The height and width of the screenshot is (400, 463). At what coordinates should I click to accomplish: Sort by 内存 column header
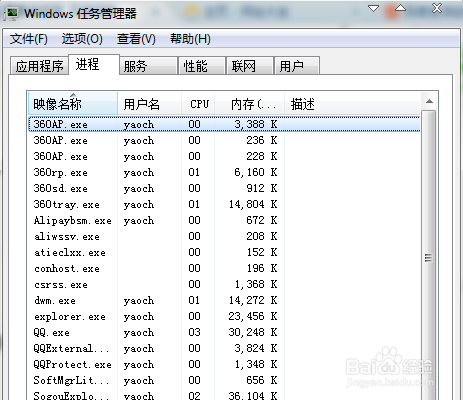(x=250, y=104)
